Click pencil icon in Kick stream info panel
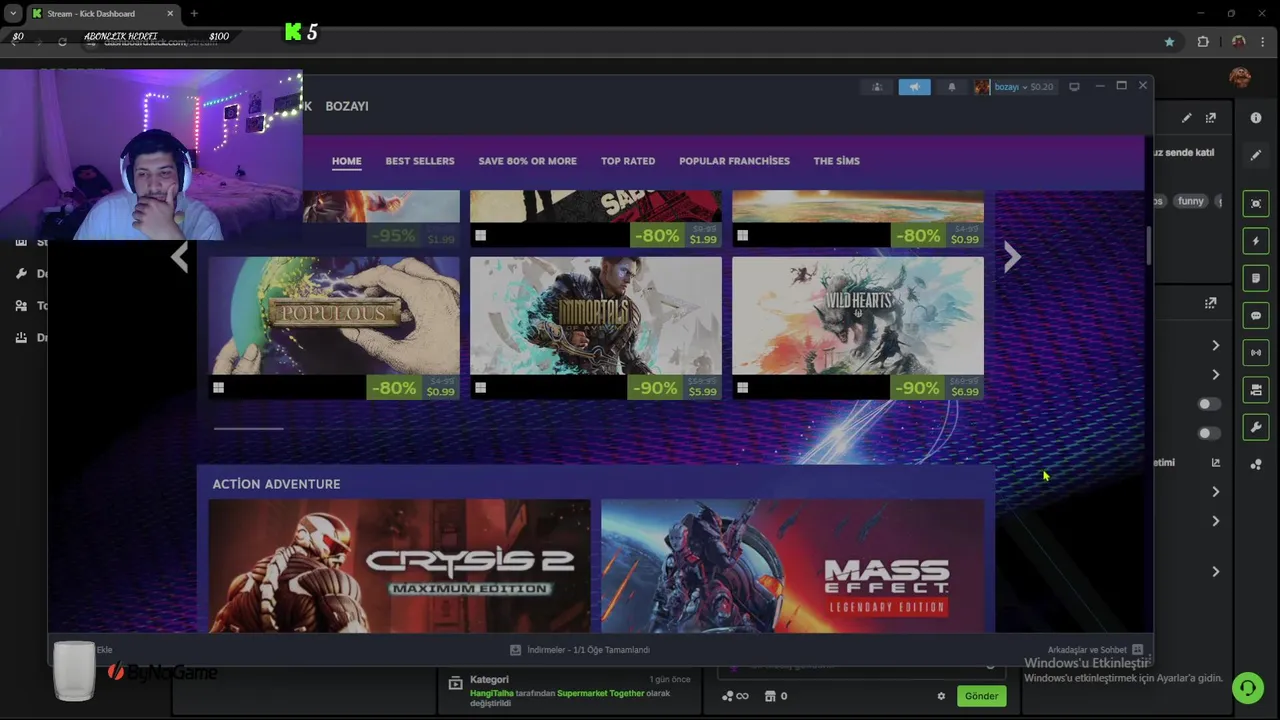Image resolution: width=1280 pixels, height=720 pixels. coord(1186,118)
